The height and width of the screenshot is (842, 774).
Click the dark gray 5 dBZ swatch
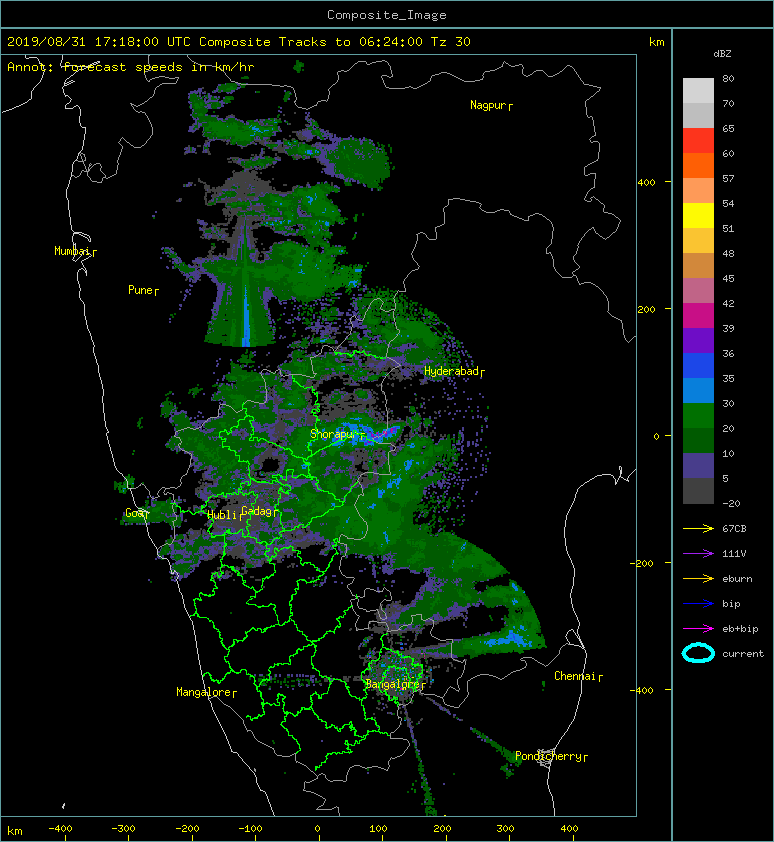click(698, 491)
